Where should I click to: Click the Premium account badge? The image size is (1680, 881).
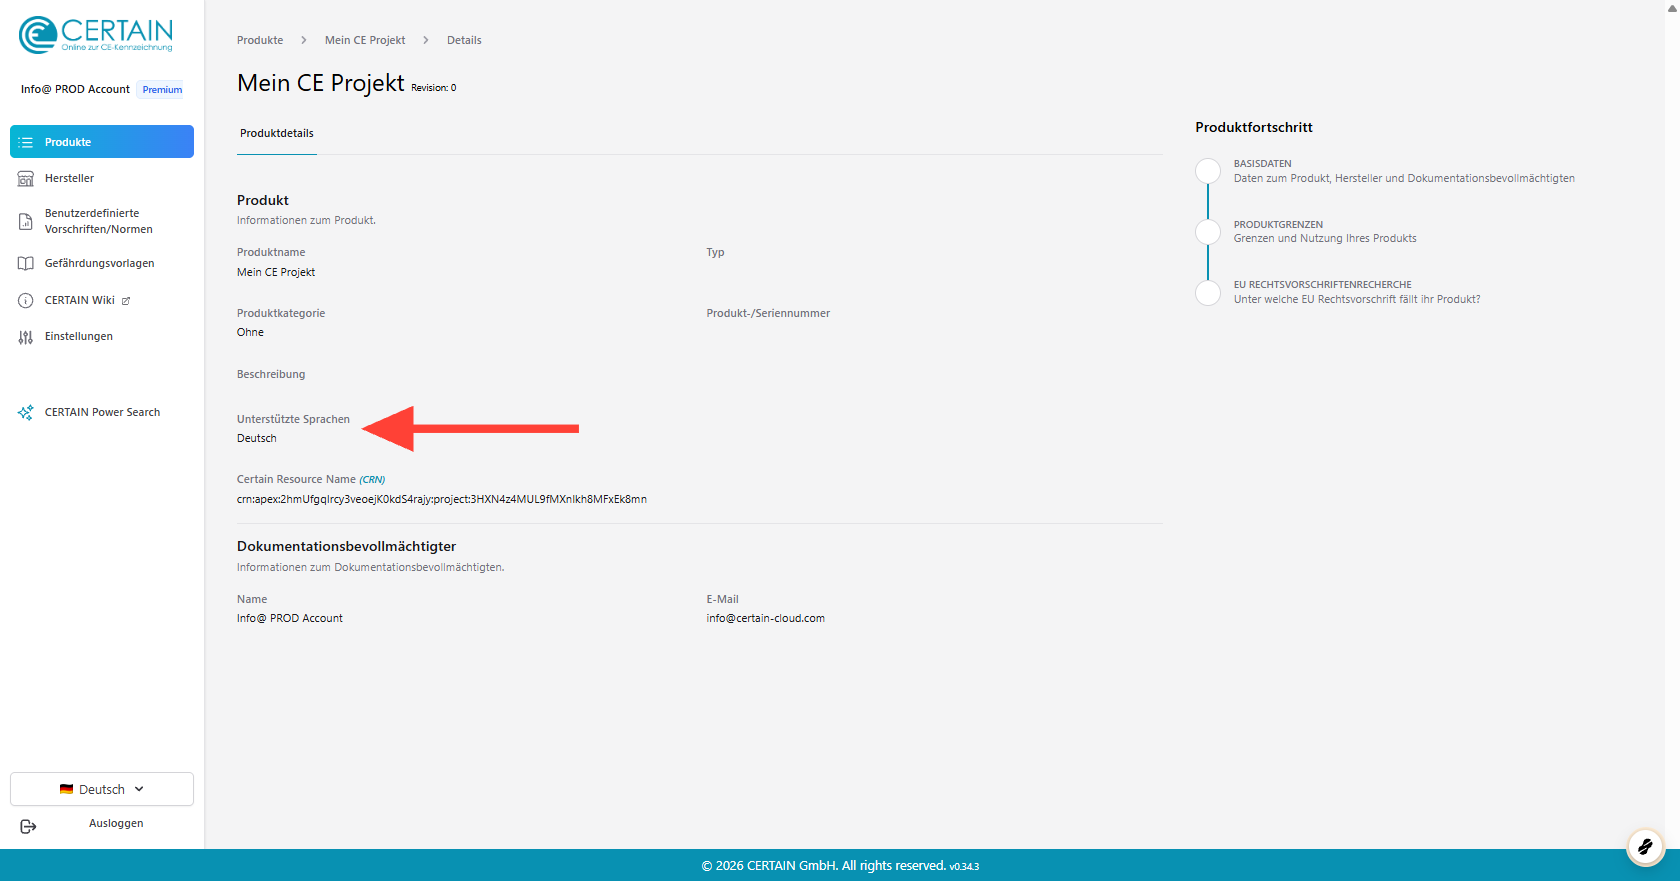[x=162, y=90]
